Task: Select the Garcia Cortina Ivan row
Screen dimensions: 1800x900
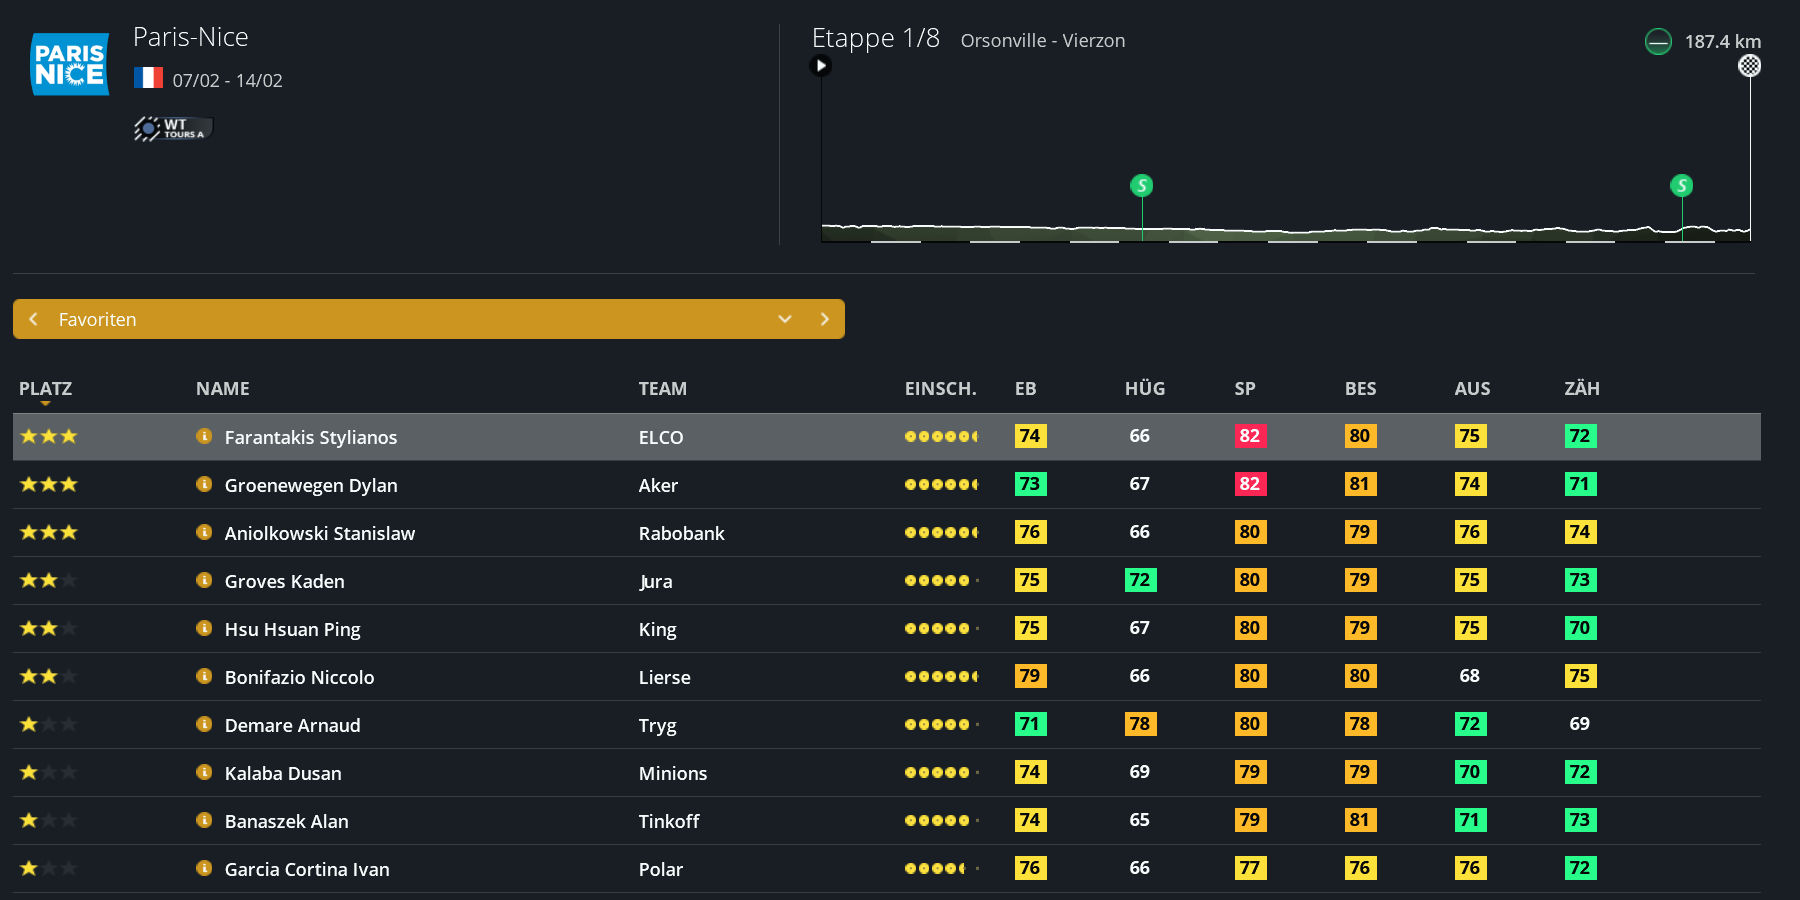Action: coord(307,869)
